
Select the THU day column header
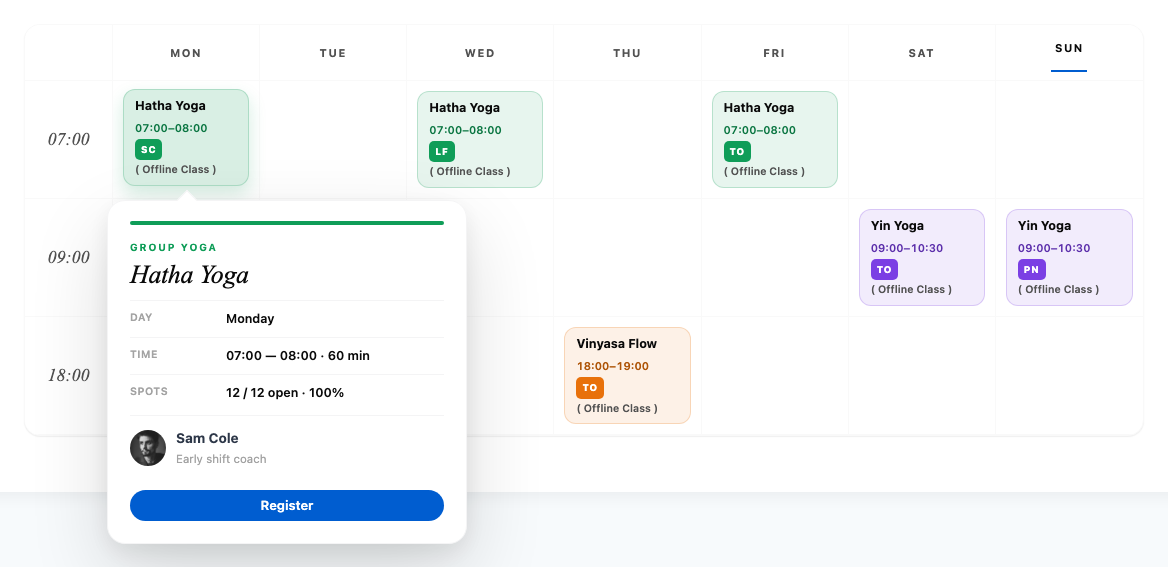[627, 53]
